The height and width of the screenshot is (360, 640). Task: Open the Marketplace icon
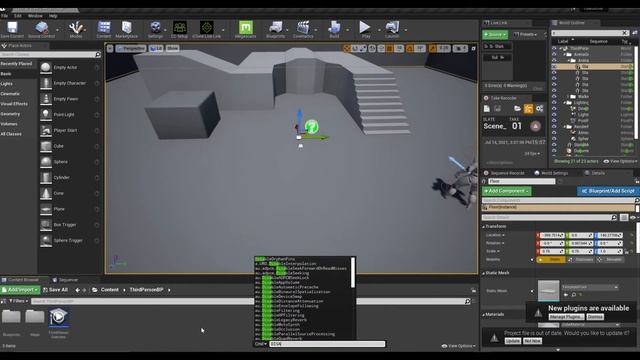[x=127, y=29]
